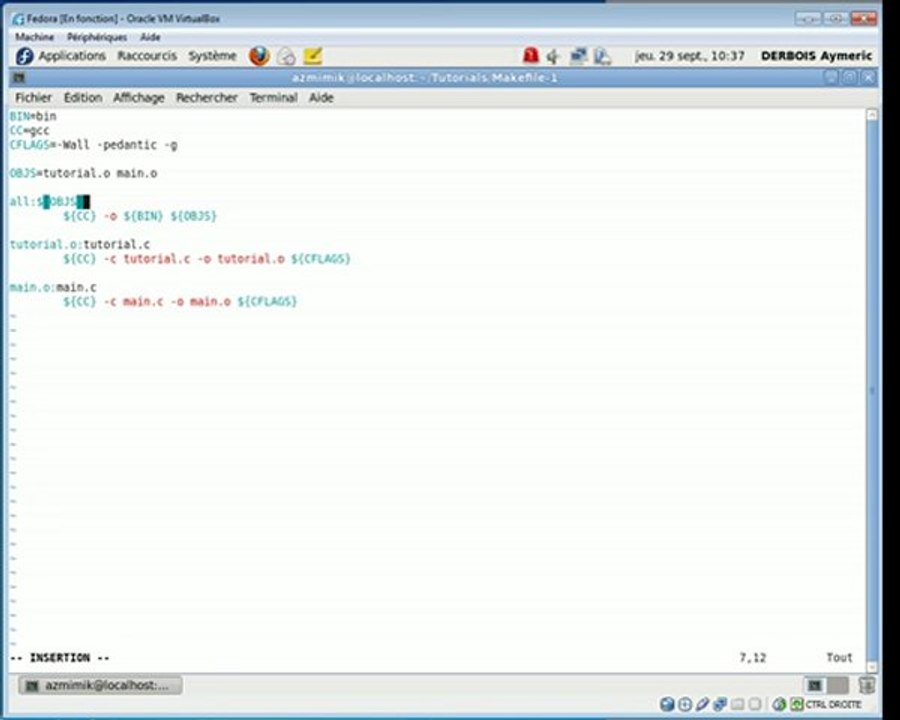900x720 pixels.
Task: Open the trash applet in bottom panel
Action: pos(867,685)
